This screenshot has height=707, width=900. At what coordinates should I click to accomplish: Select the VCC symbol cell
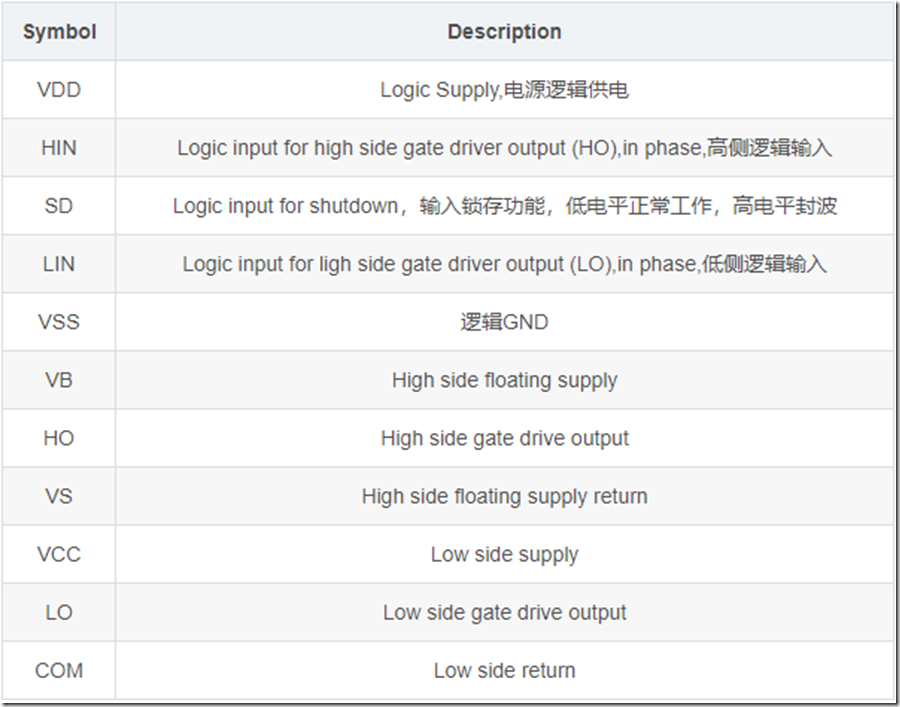click(59, 554)
